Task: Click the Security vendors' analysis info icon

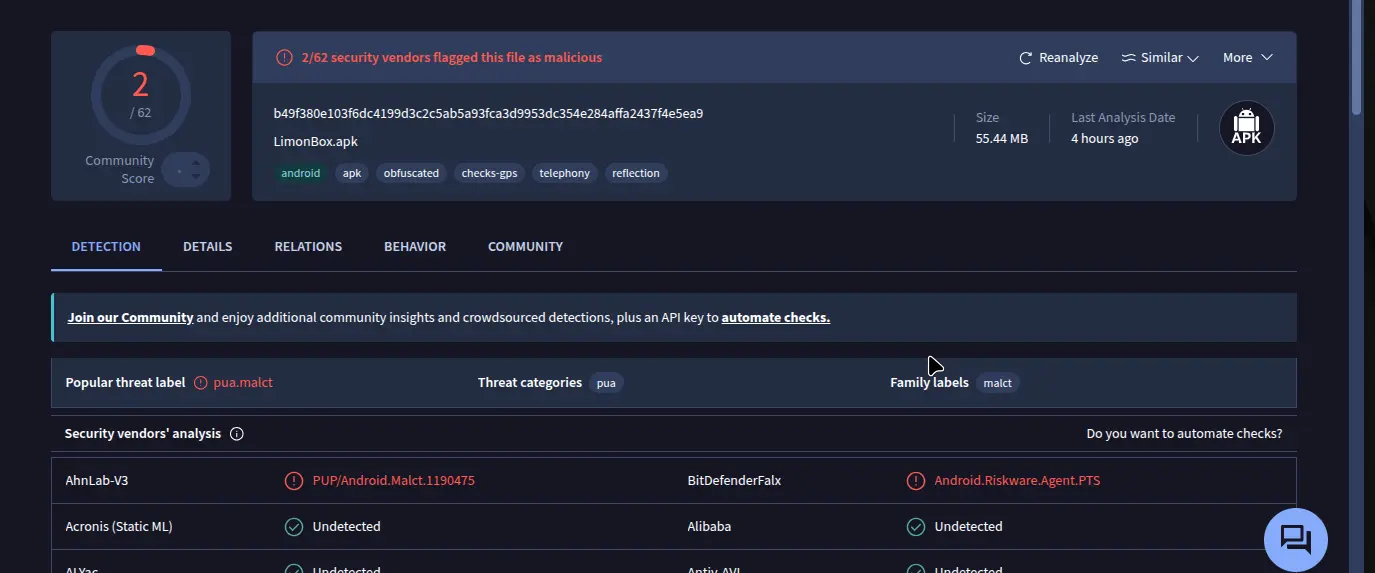Action: (x=237, y=434)
